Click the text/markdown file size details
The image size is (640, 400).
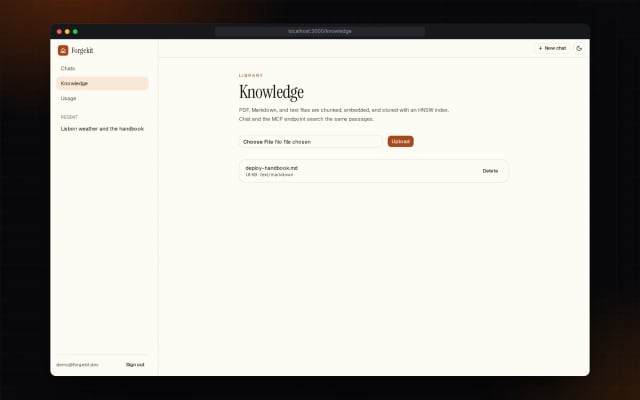click(269, 175)
